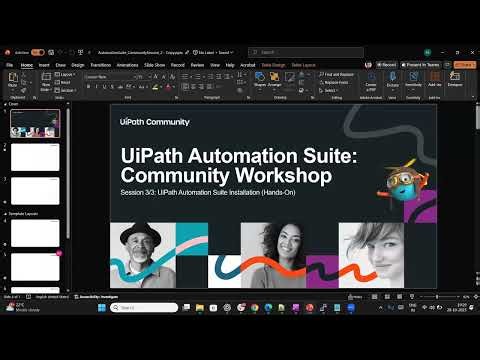Toggle Justify alignment
This screenshot has height=360, width=480.
pos(210,87)
